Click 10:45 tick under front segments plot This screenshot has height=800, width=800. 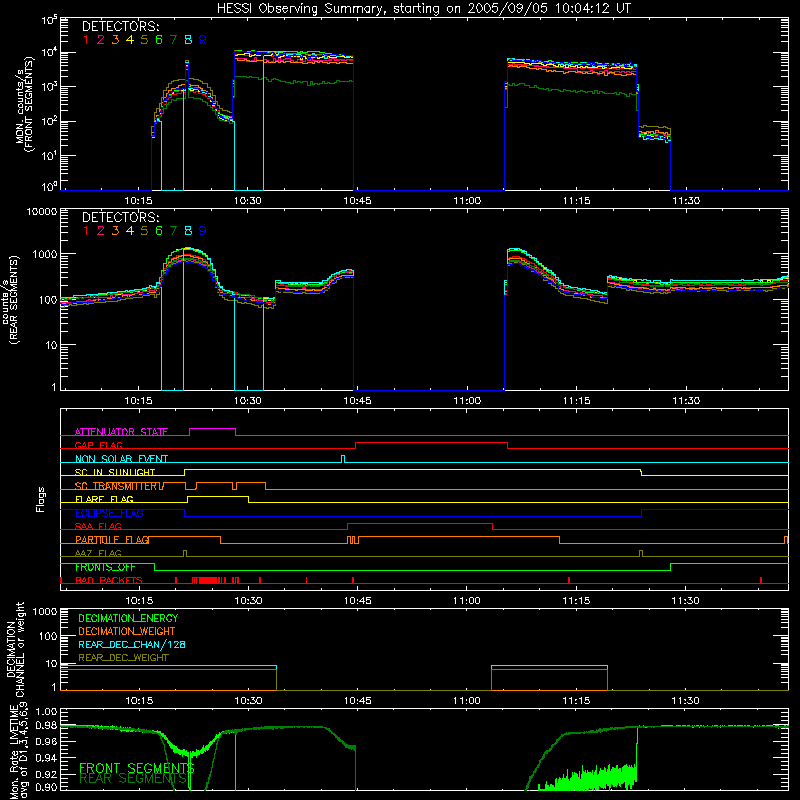pos(357,201)
